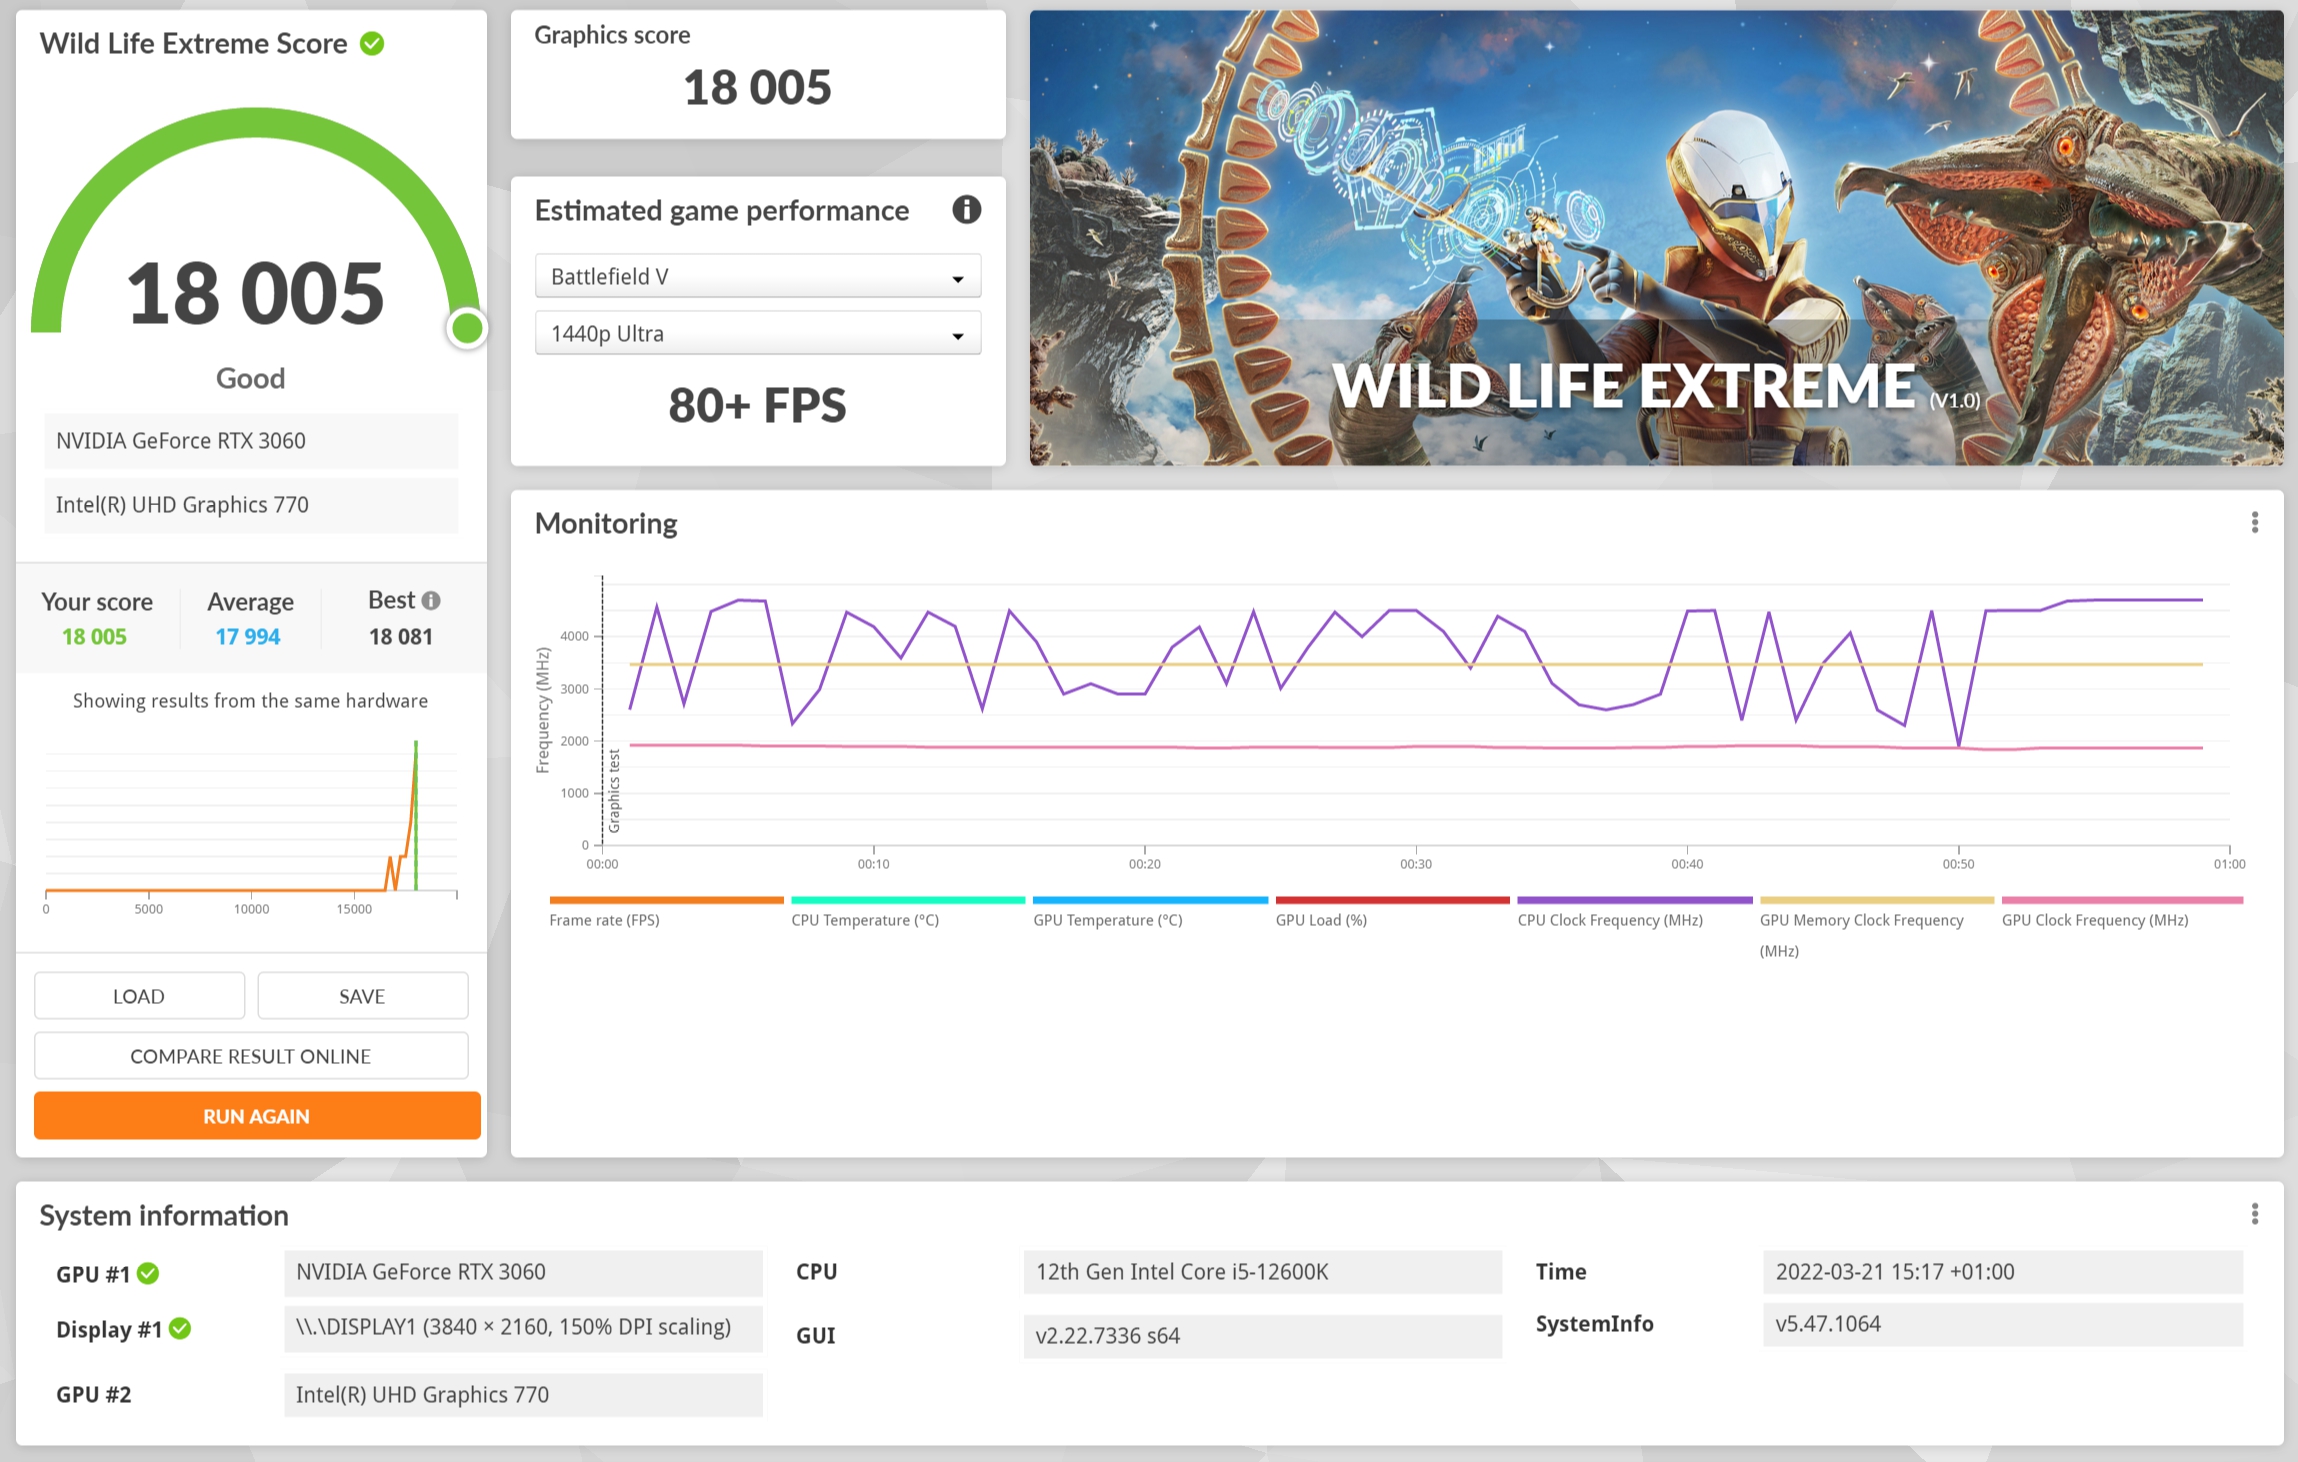Click NVIDIA GeForce RTX 3060 under the score gauge
Image resolution: width=2298 pixels, height=1462 pixels.
(251, 441)
